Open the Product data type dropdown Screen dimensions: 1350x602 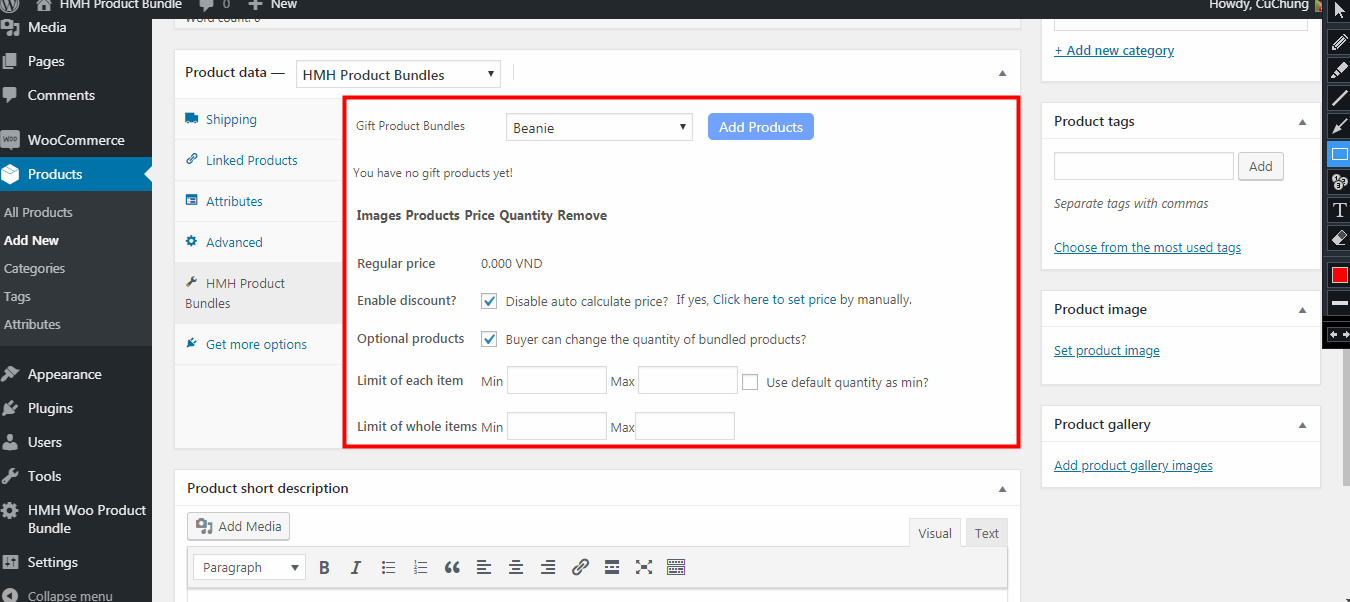pyautogui.click(x=398, y=74)
